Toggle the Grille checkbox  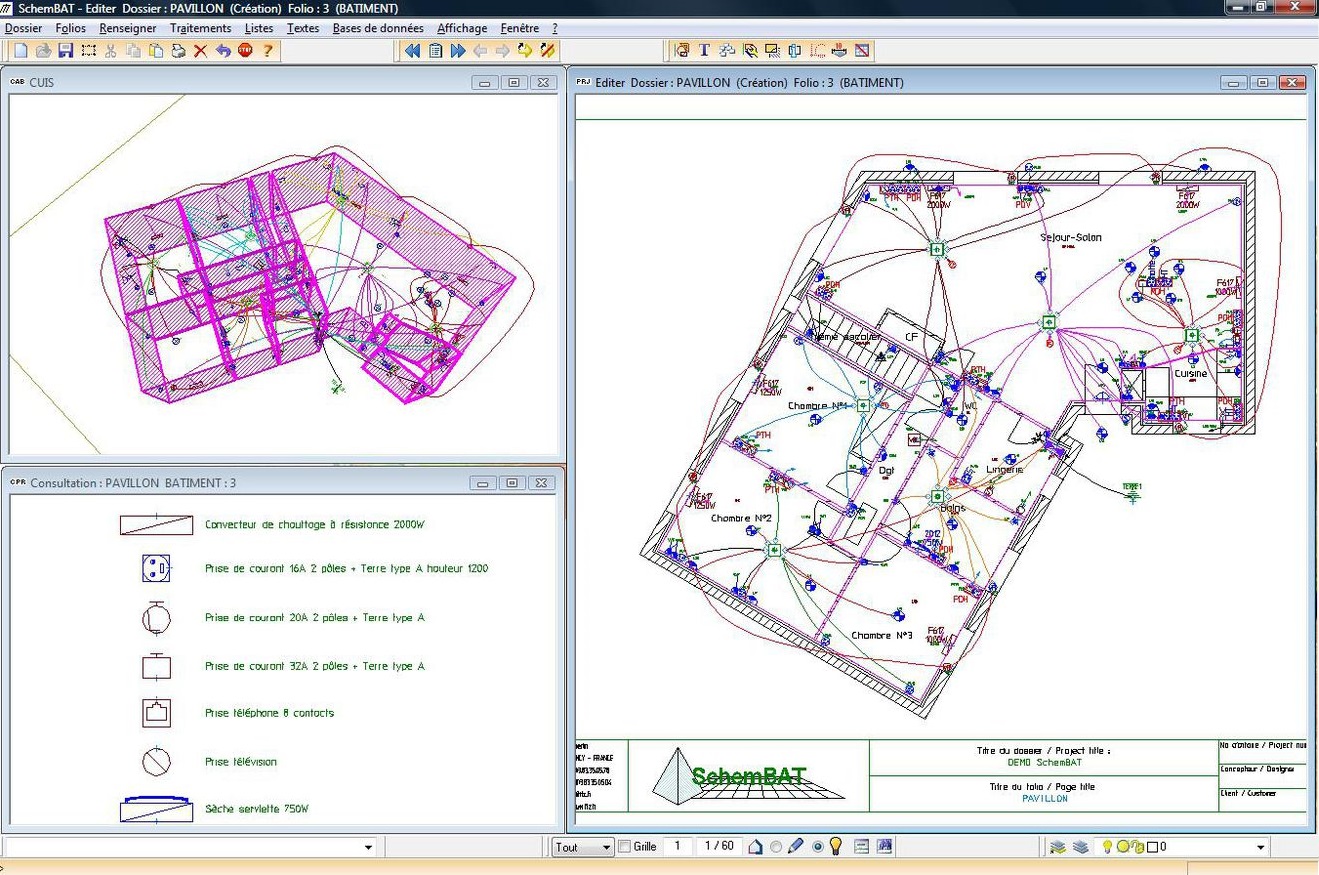(624, 847)
